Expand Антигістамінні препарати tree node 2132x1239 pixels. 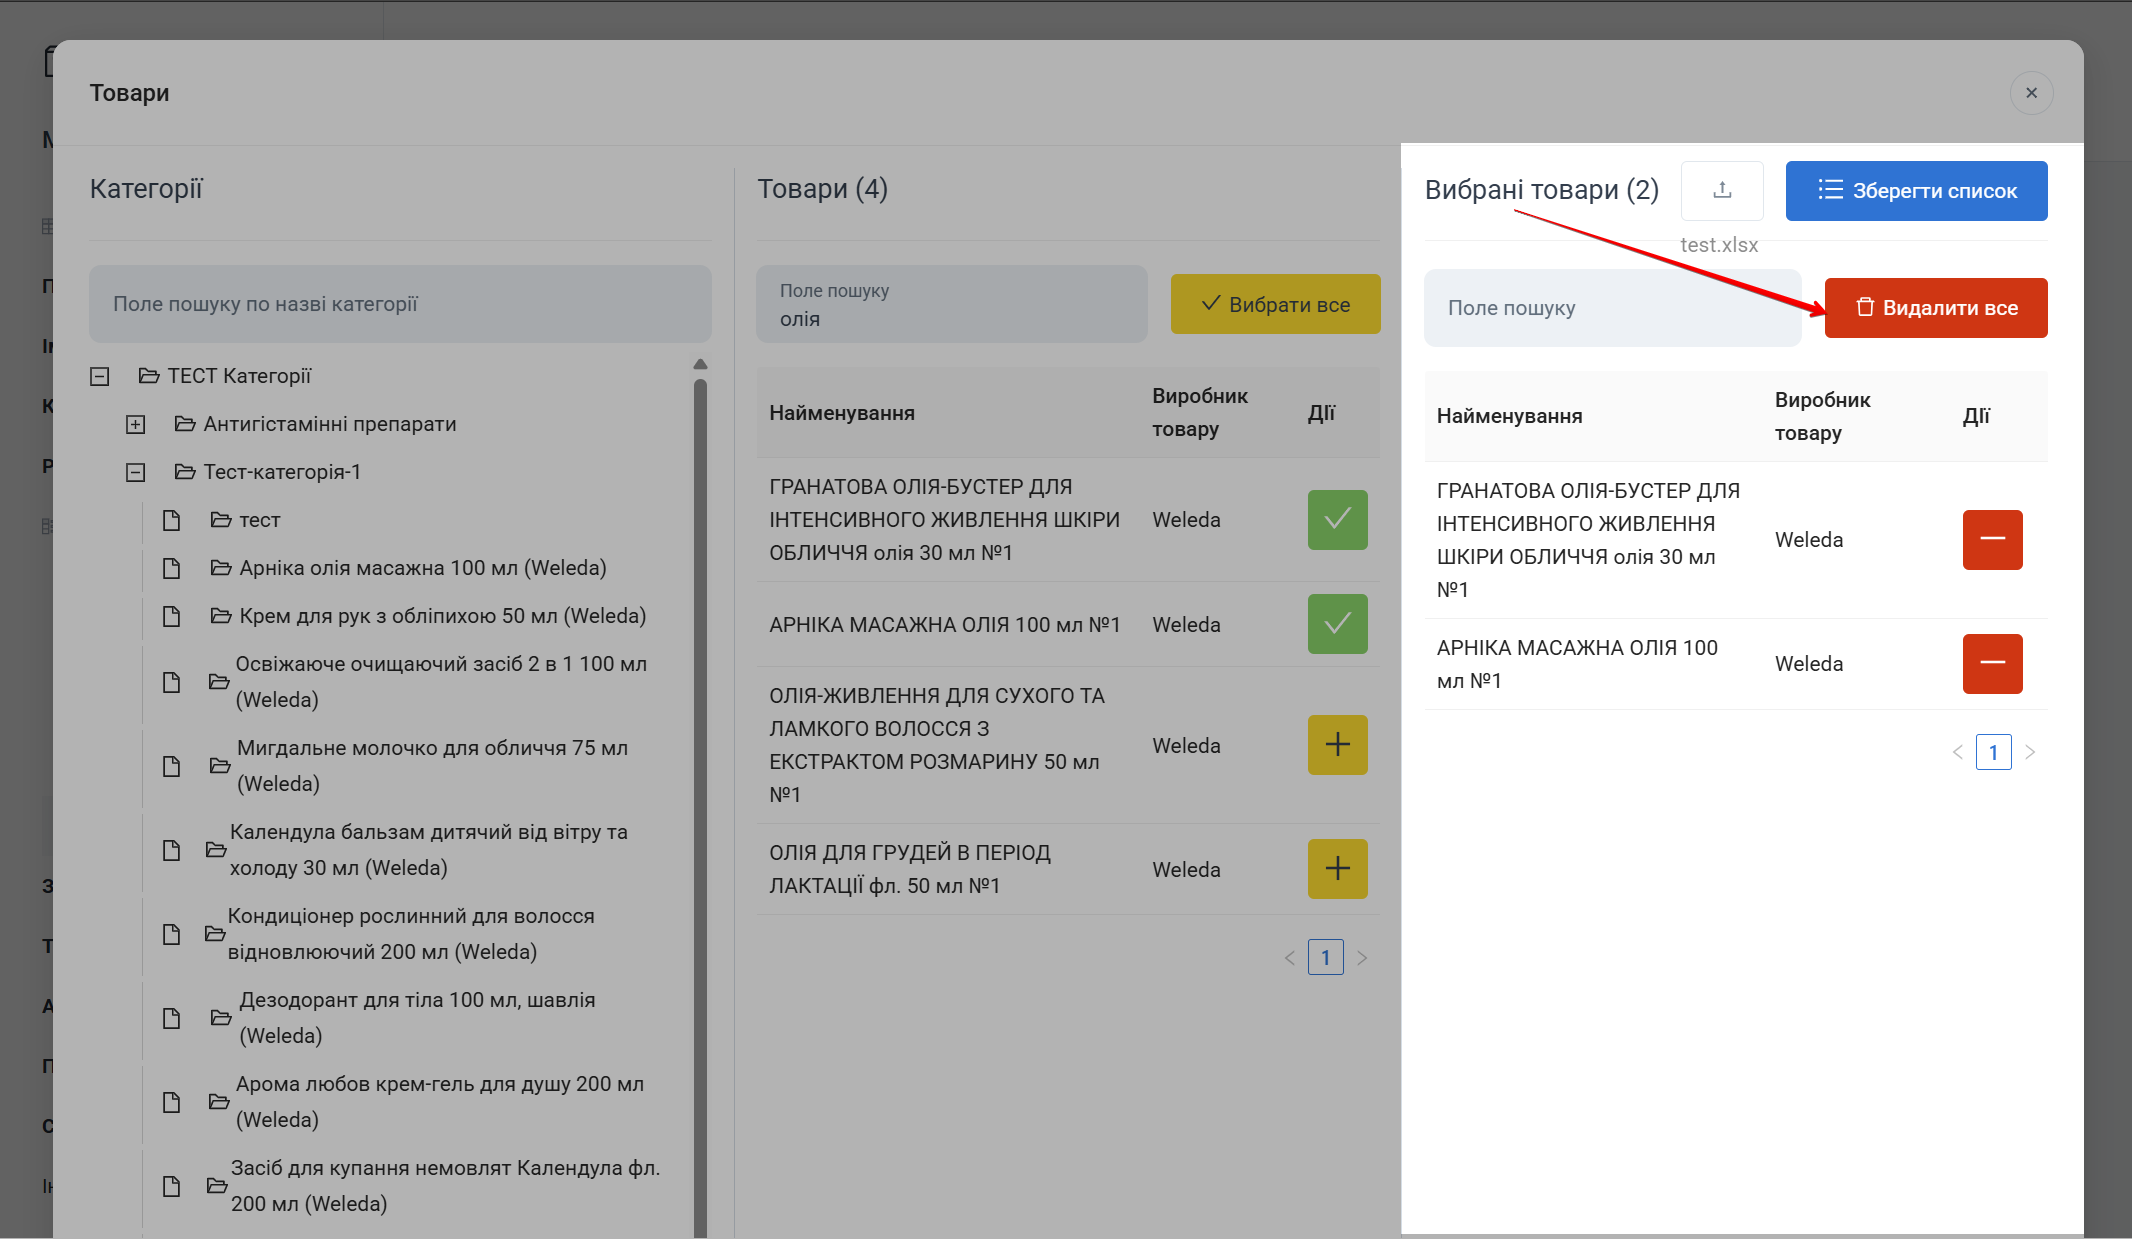point(135,424)
